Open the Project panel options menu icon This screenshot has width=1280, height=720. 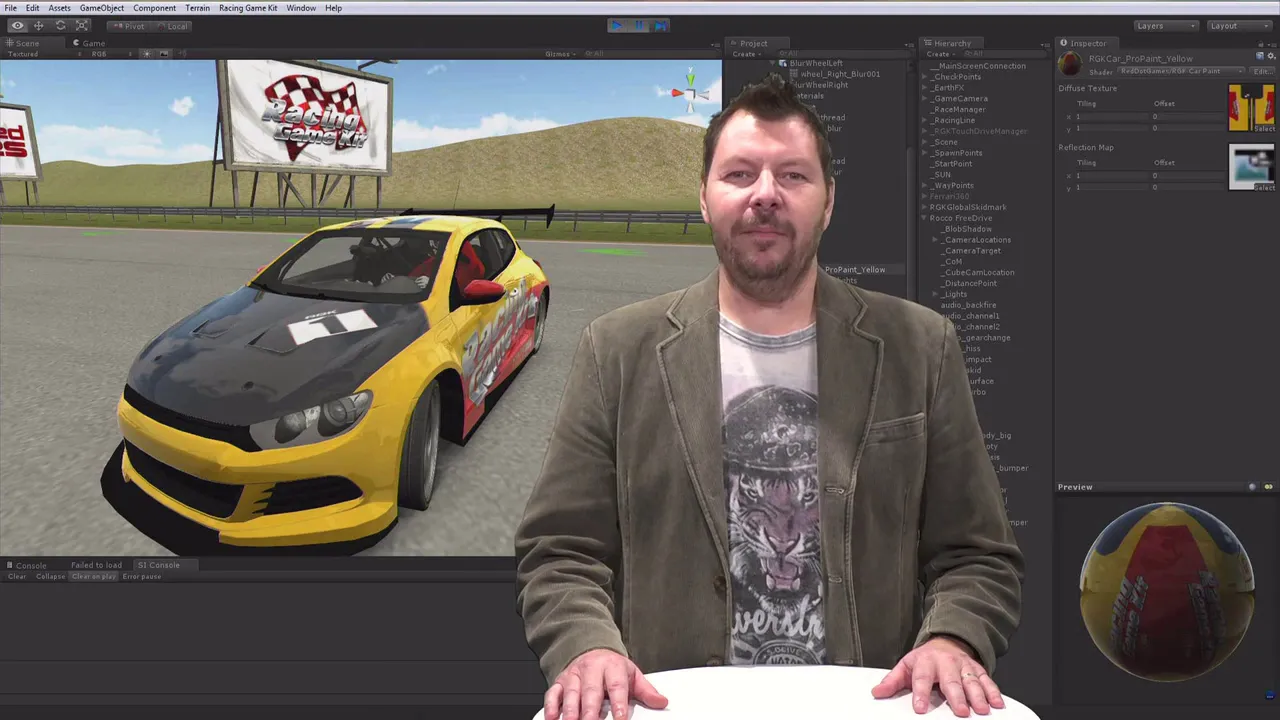click(910, 43)
